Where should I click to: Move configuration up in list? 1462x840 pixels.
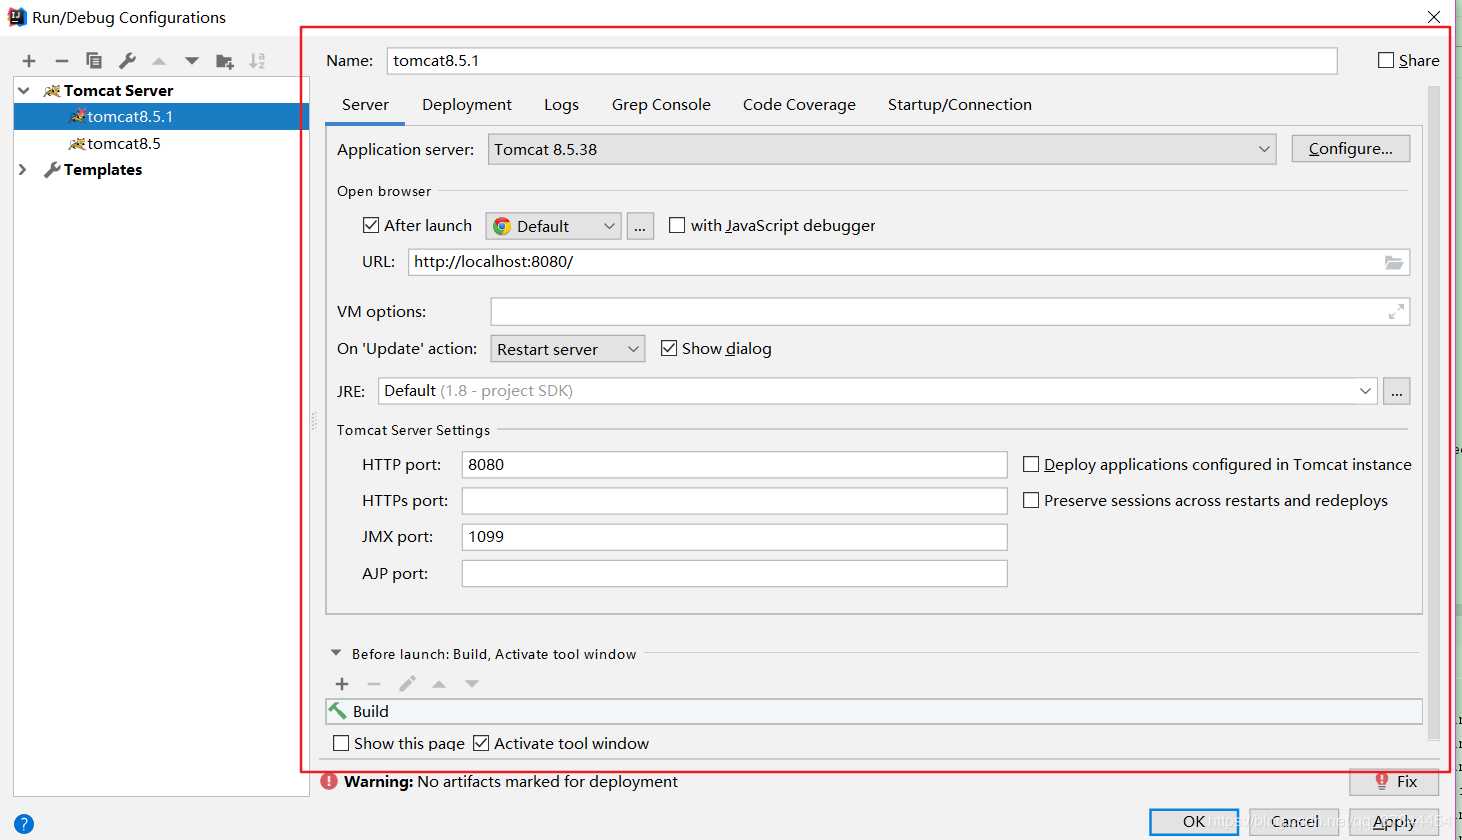click(x=159, y=61)
